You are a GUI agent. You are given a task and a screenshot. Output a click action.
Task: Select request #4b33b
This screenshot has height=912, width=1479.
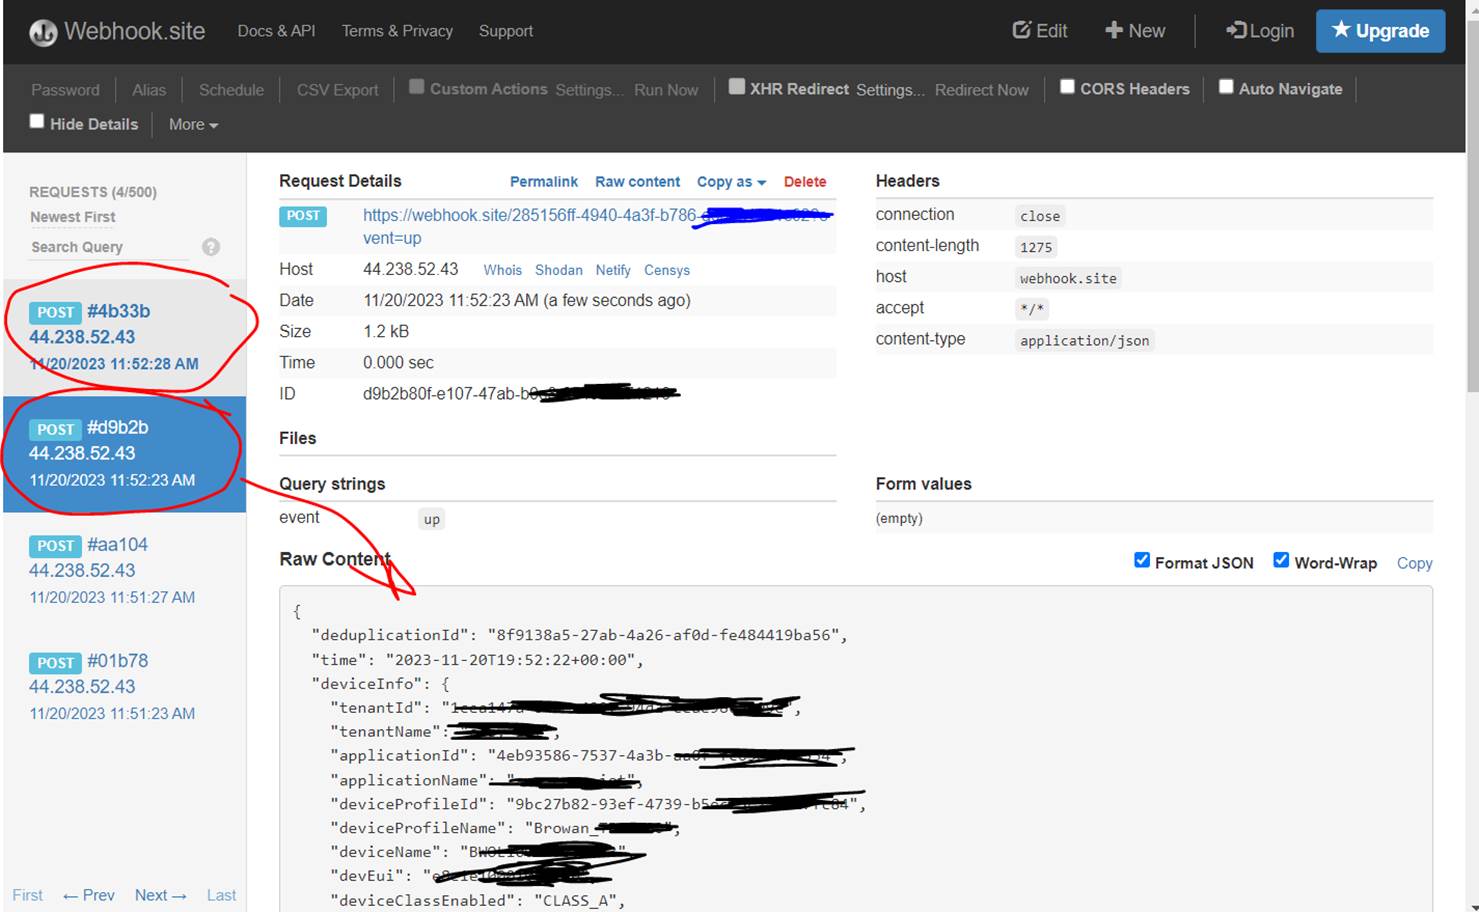click(x=124, y=337)
